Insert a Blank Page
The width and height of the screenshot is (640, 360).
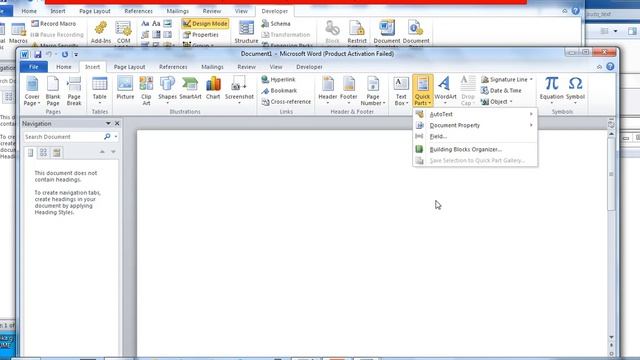coord(53,91)
